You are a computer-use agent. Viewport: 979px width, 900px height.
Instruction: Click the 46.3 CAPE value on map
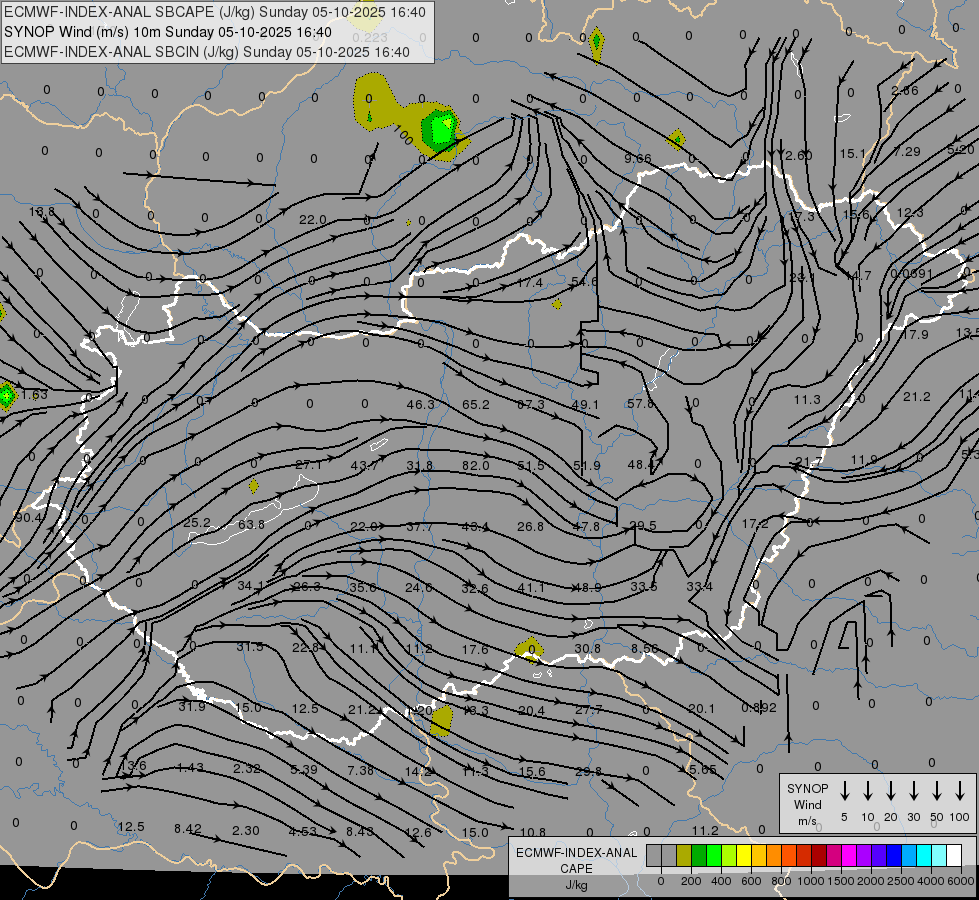pyautogui.click(x=420, y=405)
